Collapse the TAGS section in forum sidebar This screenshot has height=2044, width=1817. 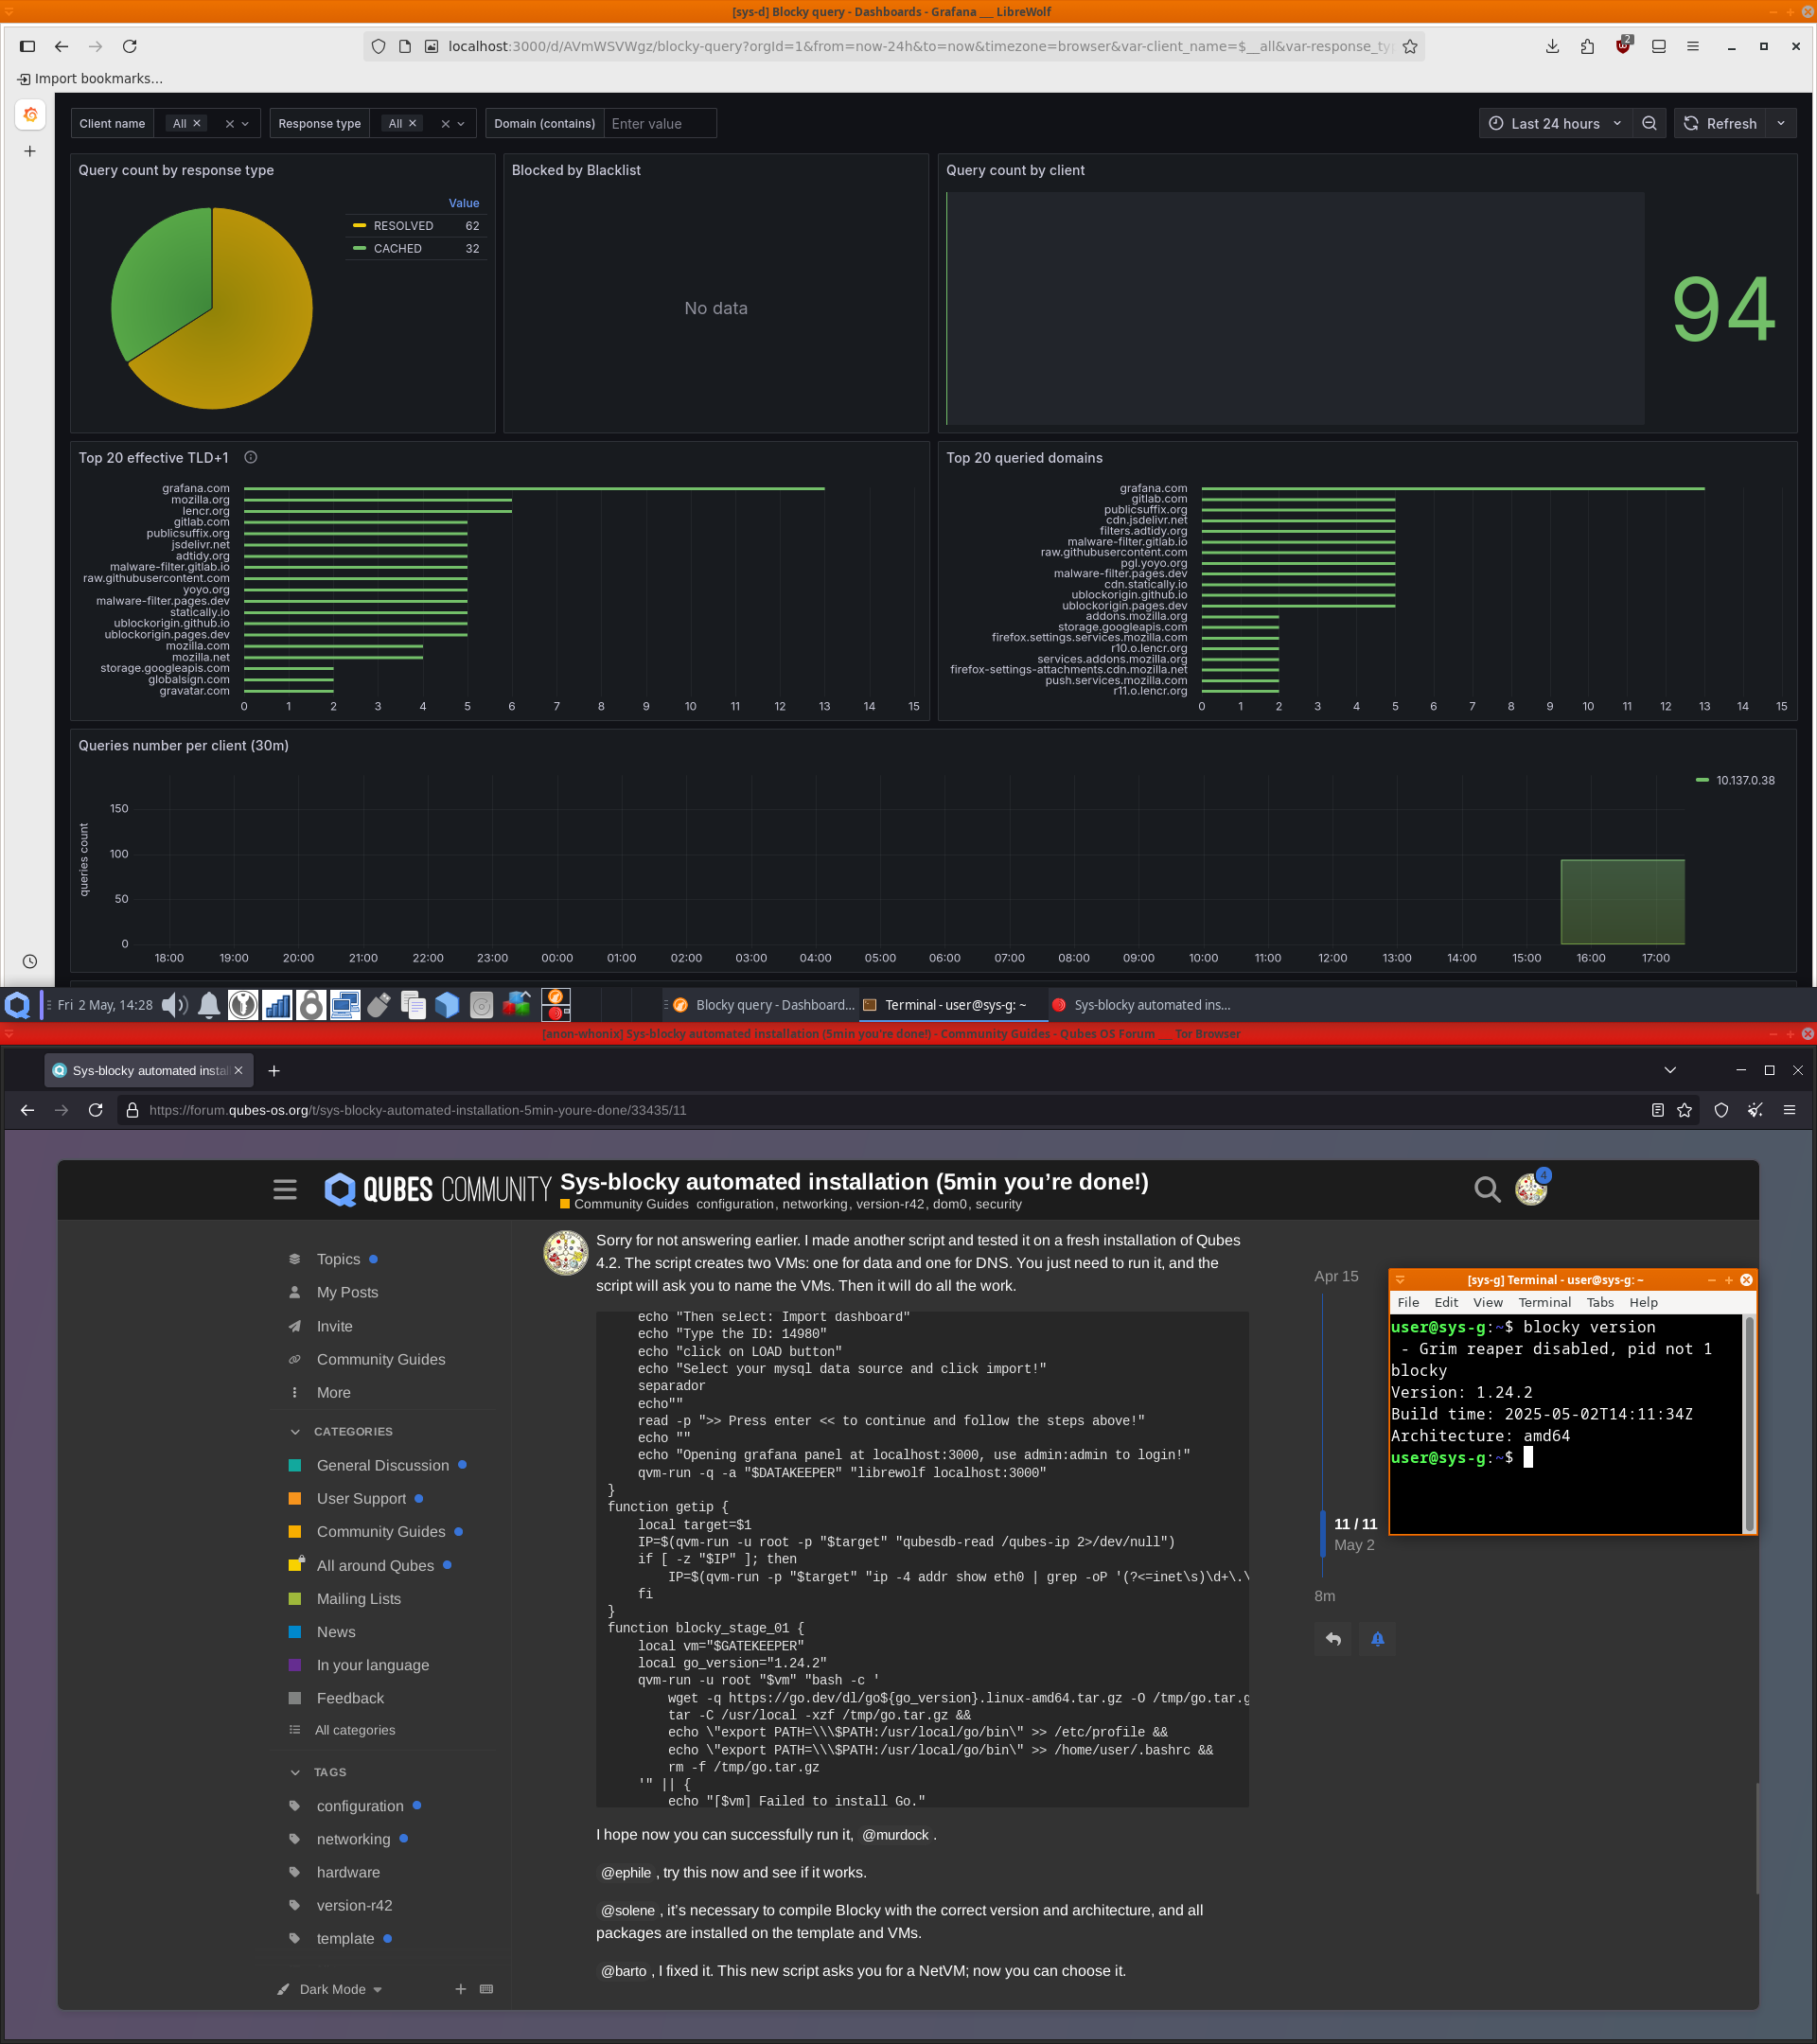(x=318, y=1772)
